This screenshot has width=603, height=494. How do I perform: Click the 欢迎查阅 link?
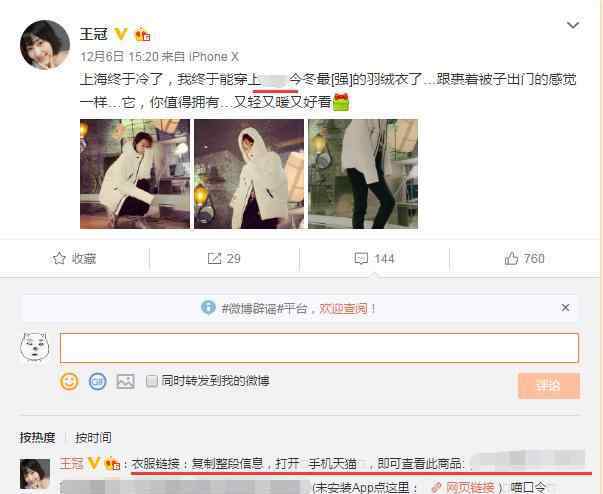343,308
